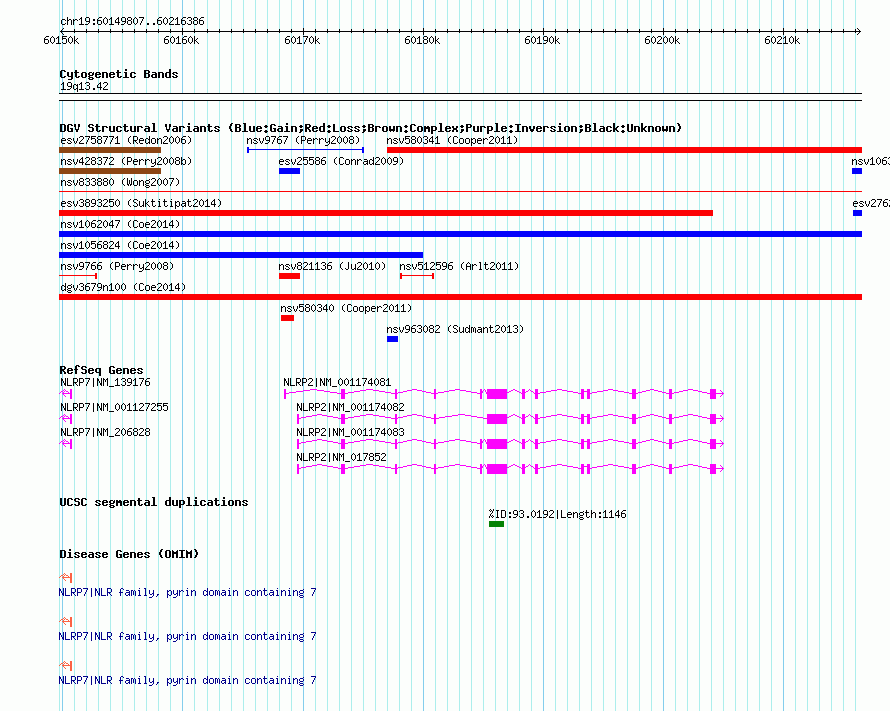890x711 pixels.
Task: Click the RefSeq Genes track title
Action: coord(101,370)
